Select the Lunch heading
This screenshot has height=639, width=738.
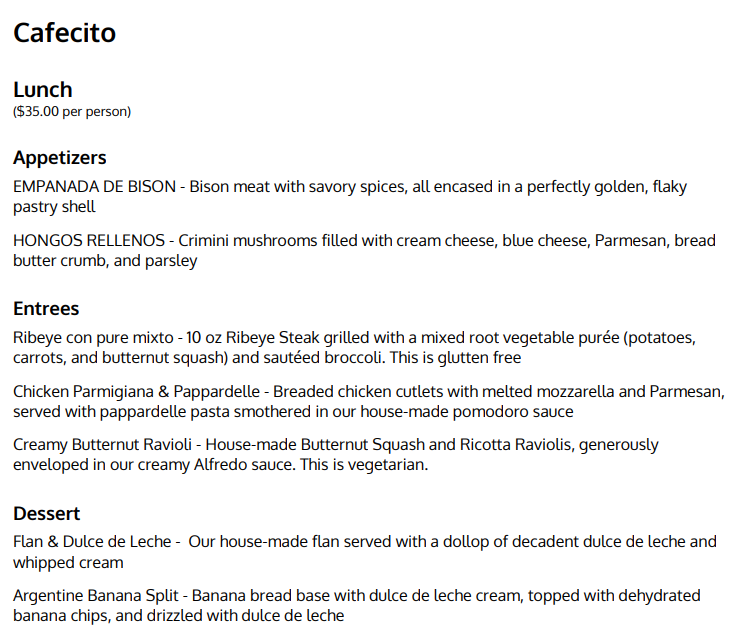[x=43, y=90]
